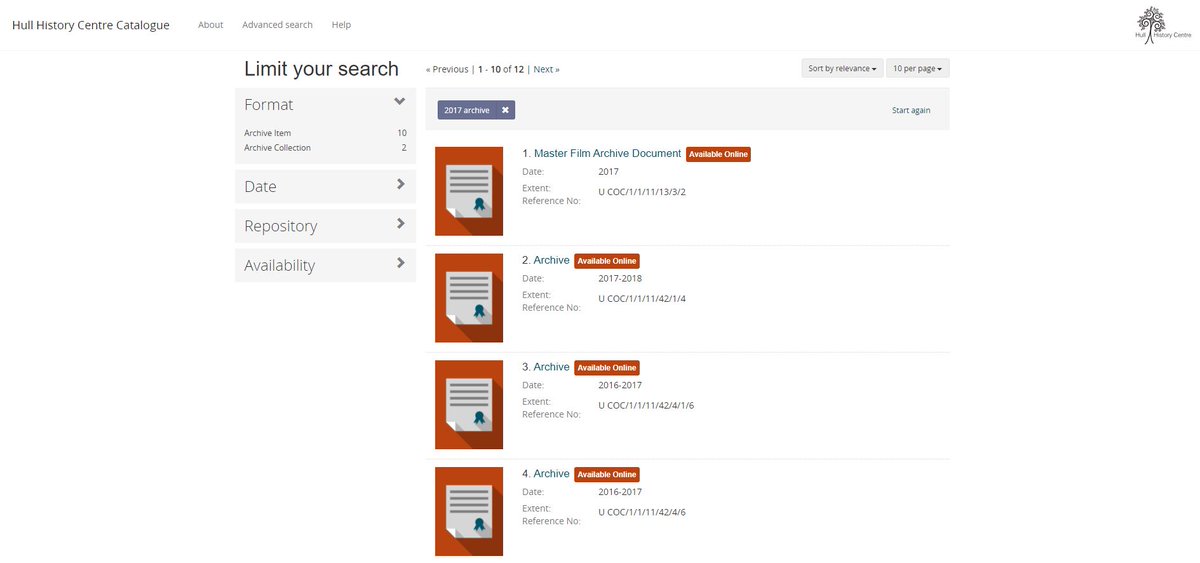The width and height of the screenshot is (1200, 563).
Task: Open 'Master Film Archive Document' result title
Action: tap(607, 154)
